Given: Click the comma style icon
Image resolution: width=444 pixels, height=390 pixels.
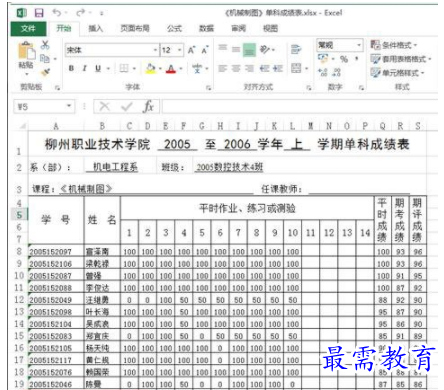Looking at the screenshot, I should pos(357,59).
